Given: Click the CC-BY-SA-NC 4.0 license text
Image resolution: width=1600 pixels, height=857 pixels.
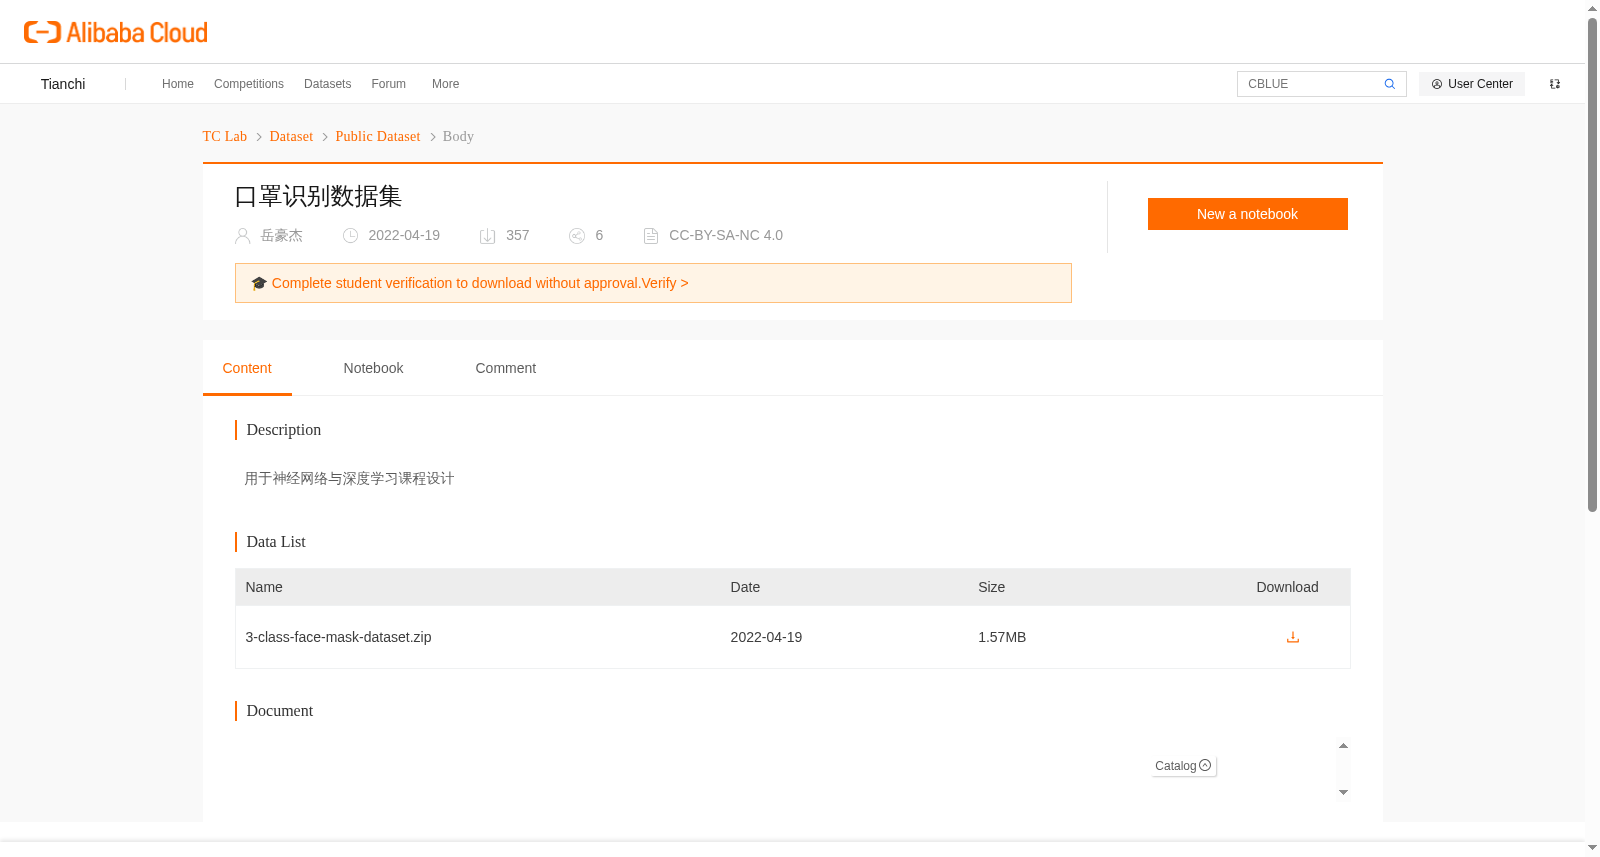Looking at the screenshot, I should [726, 235].
